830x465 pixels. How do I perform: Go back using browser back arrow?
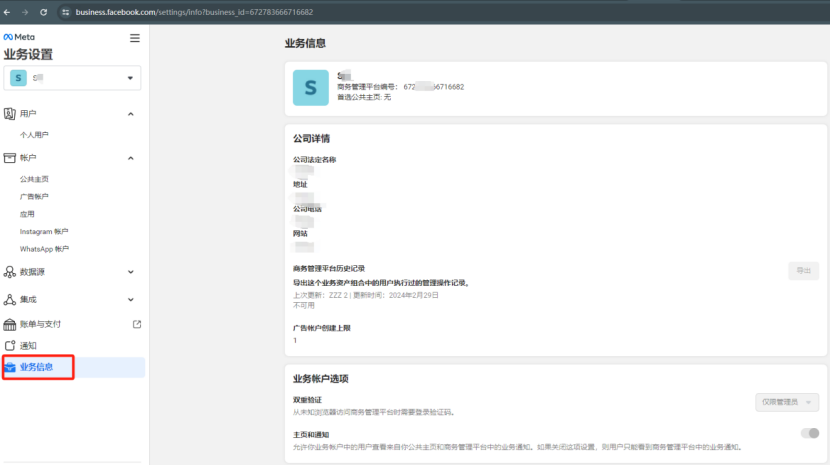coord(8,12)
